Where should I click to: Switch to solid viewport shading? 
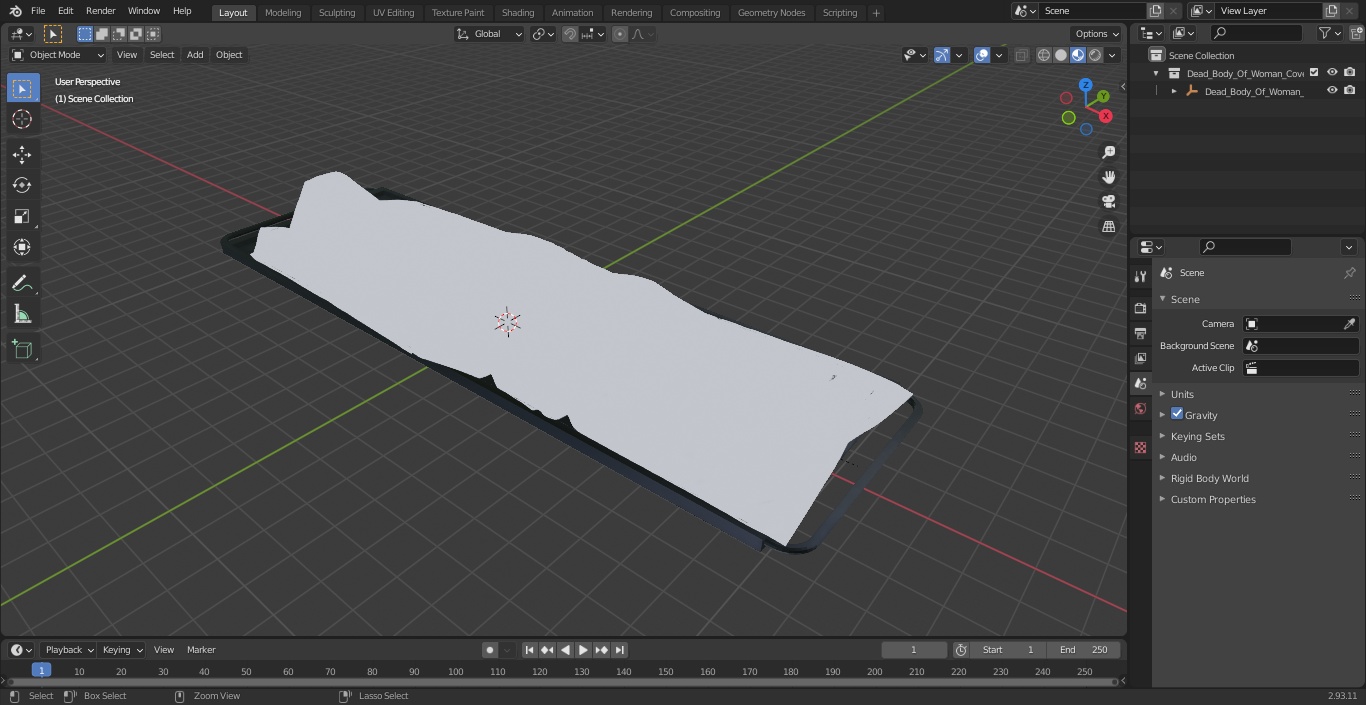1061,55
